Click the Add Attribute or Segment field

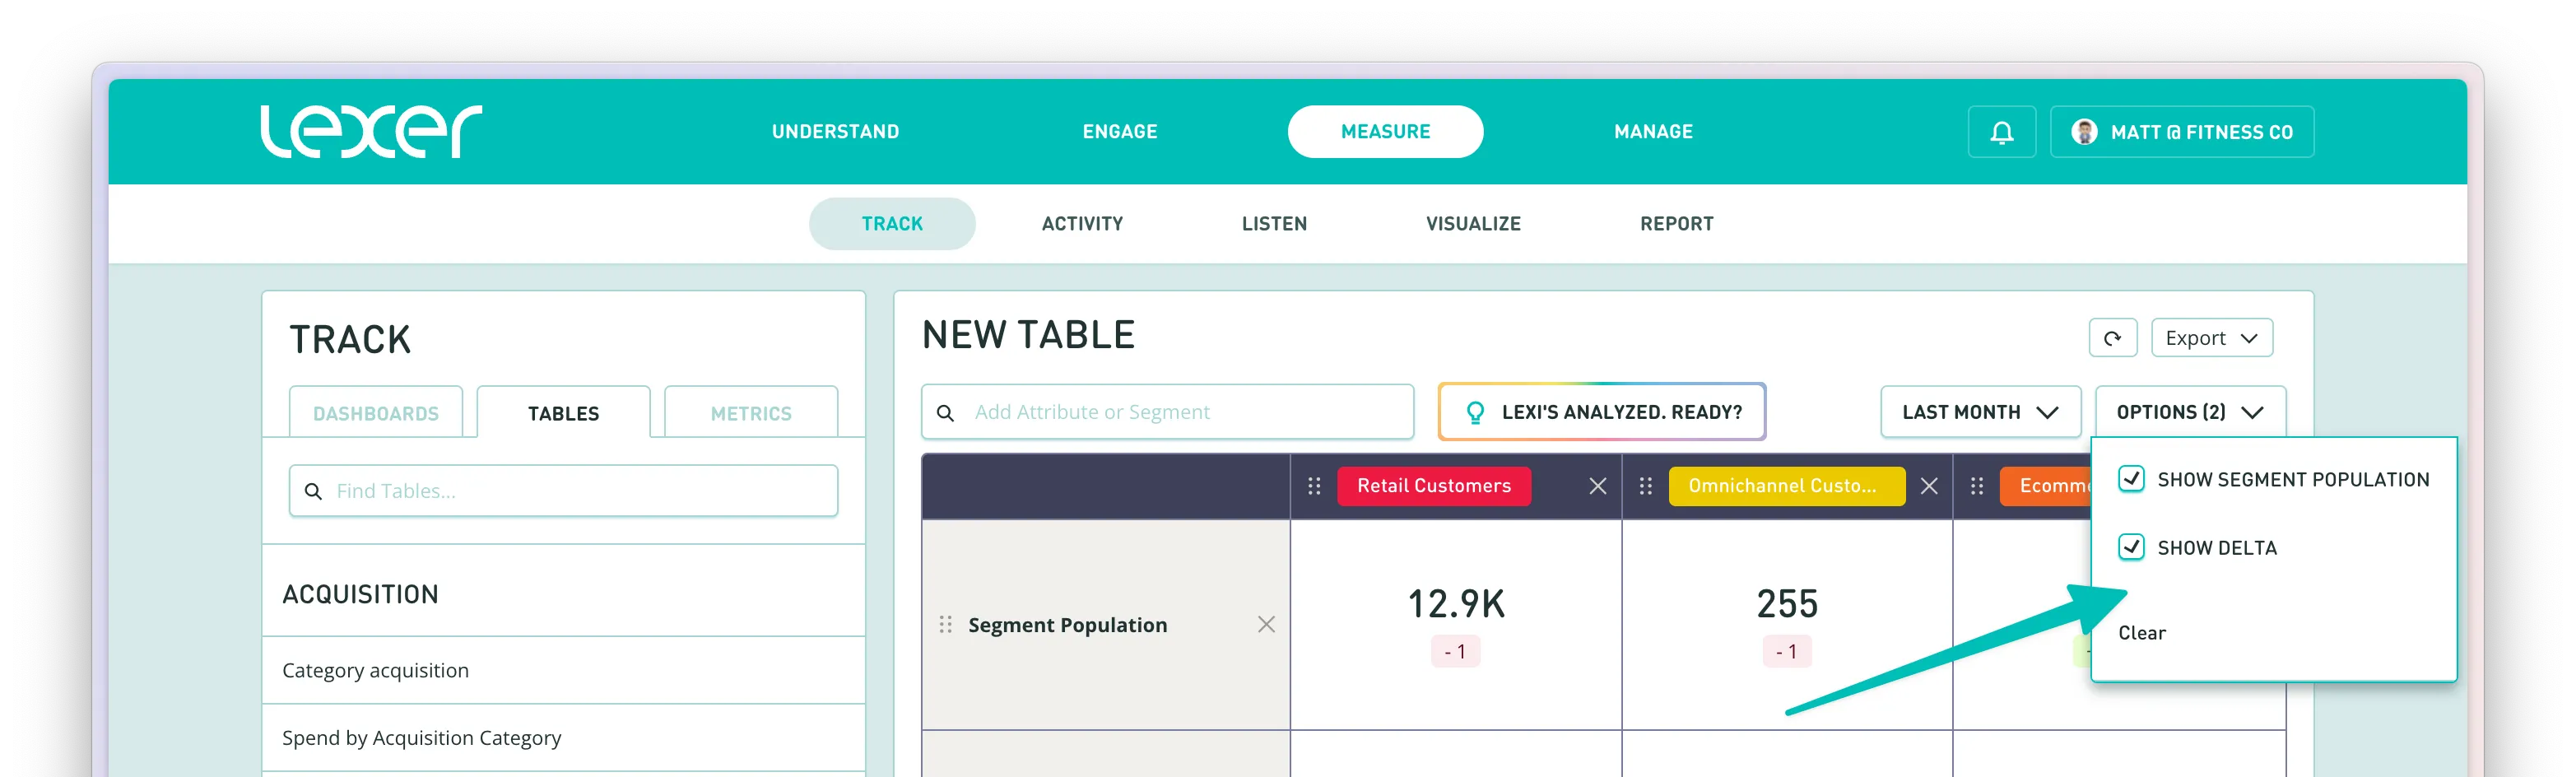point(1167,412)
